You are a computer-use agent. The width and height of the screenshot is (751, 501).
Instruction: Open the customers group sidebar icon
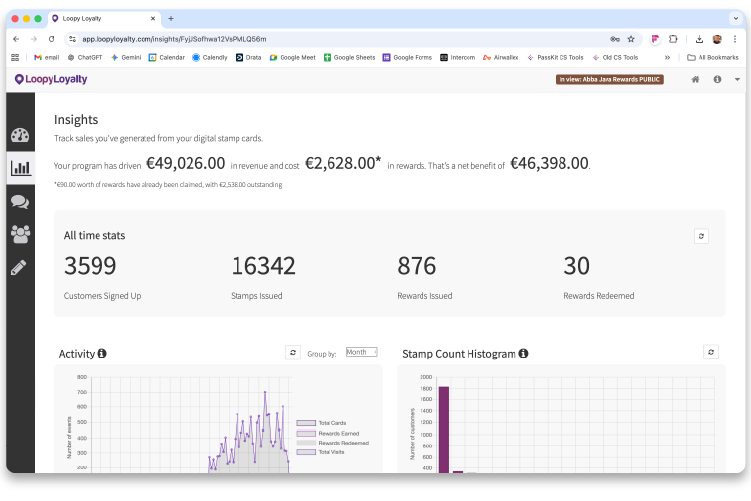click(x=20, y=234)
